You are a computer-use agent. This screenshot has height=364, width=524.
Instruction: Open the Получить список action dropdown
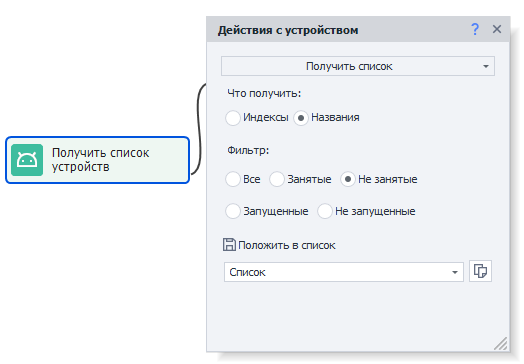[358, 66]
